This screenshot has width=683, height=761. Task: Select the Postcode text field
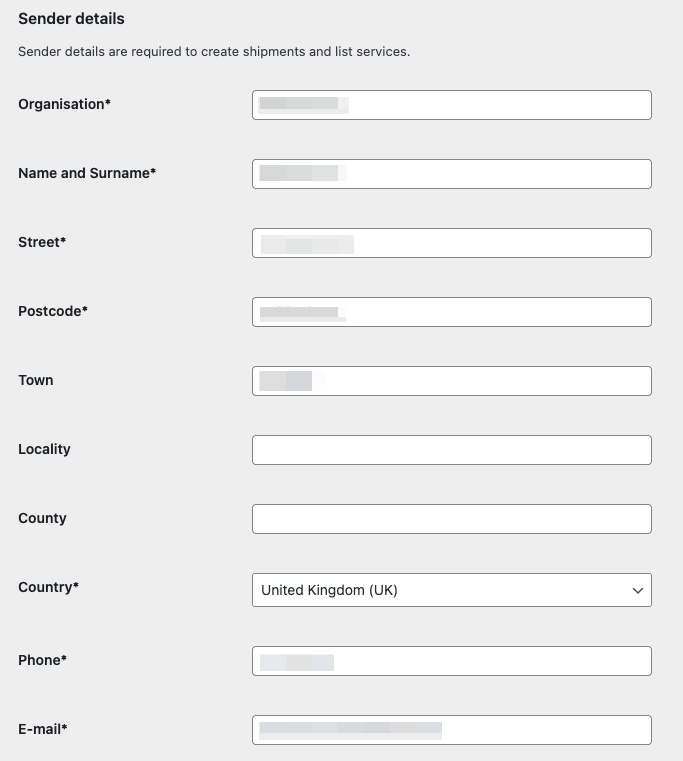tap(451, 312)
